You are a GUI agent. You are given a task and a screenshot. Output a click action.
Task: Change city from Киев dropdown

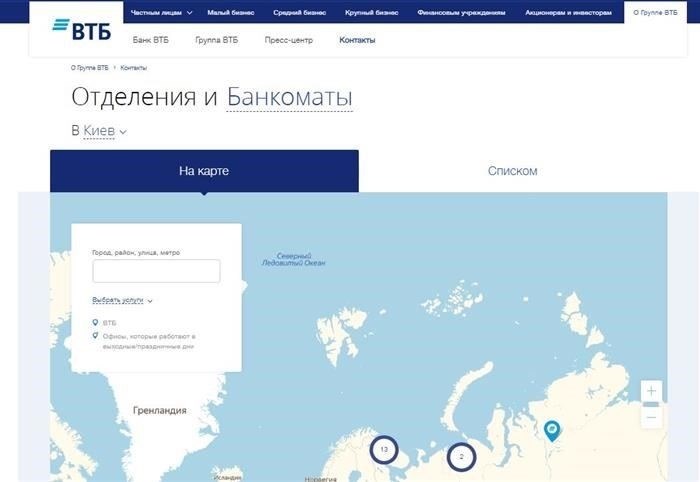click(104, 131)
